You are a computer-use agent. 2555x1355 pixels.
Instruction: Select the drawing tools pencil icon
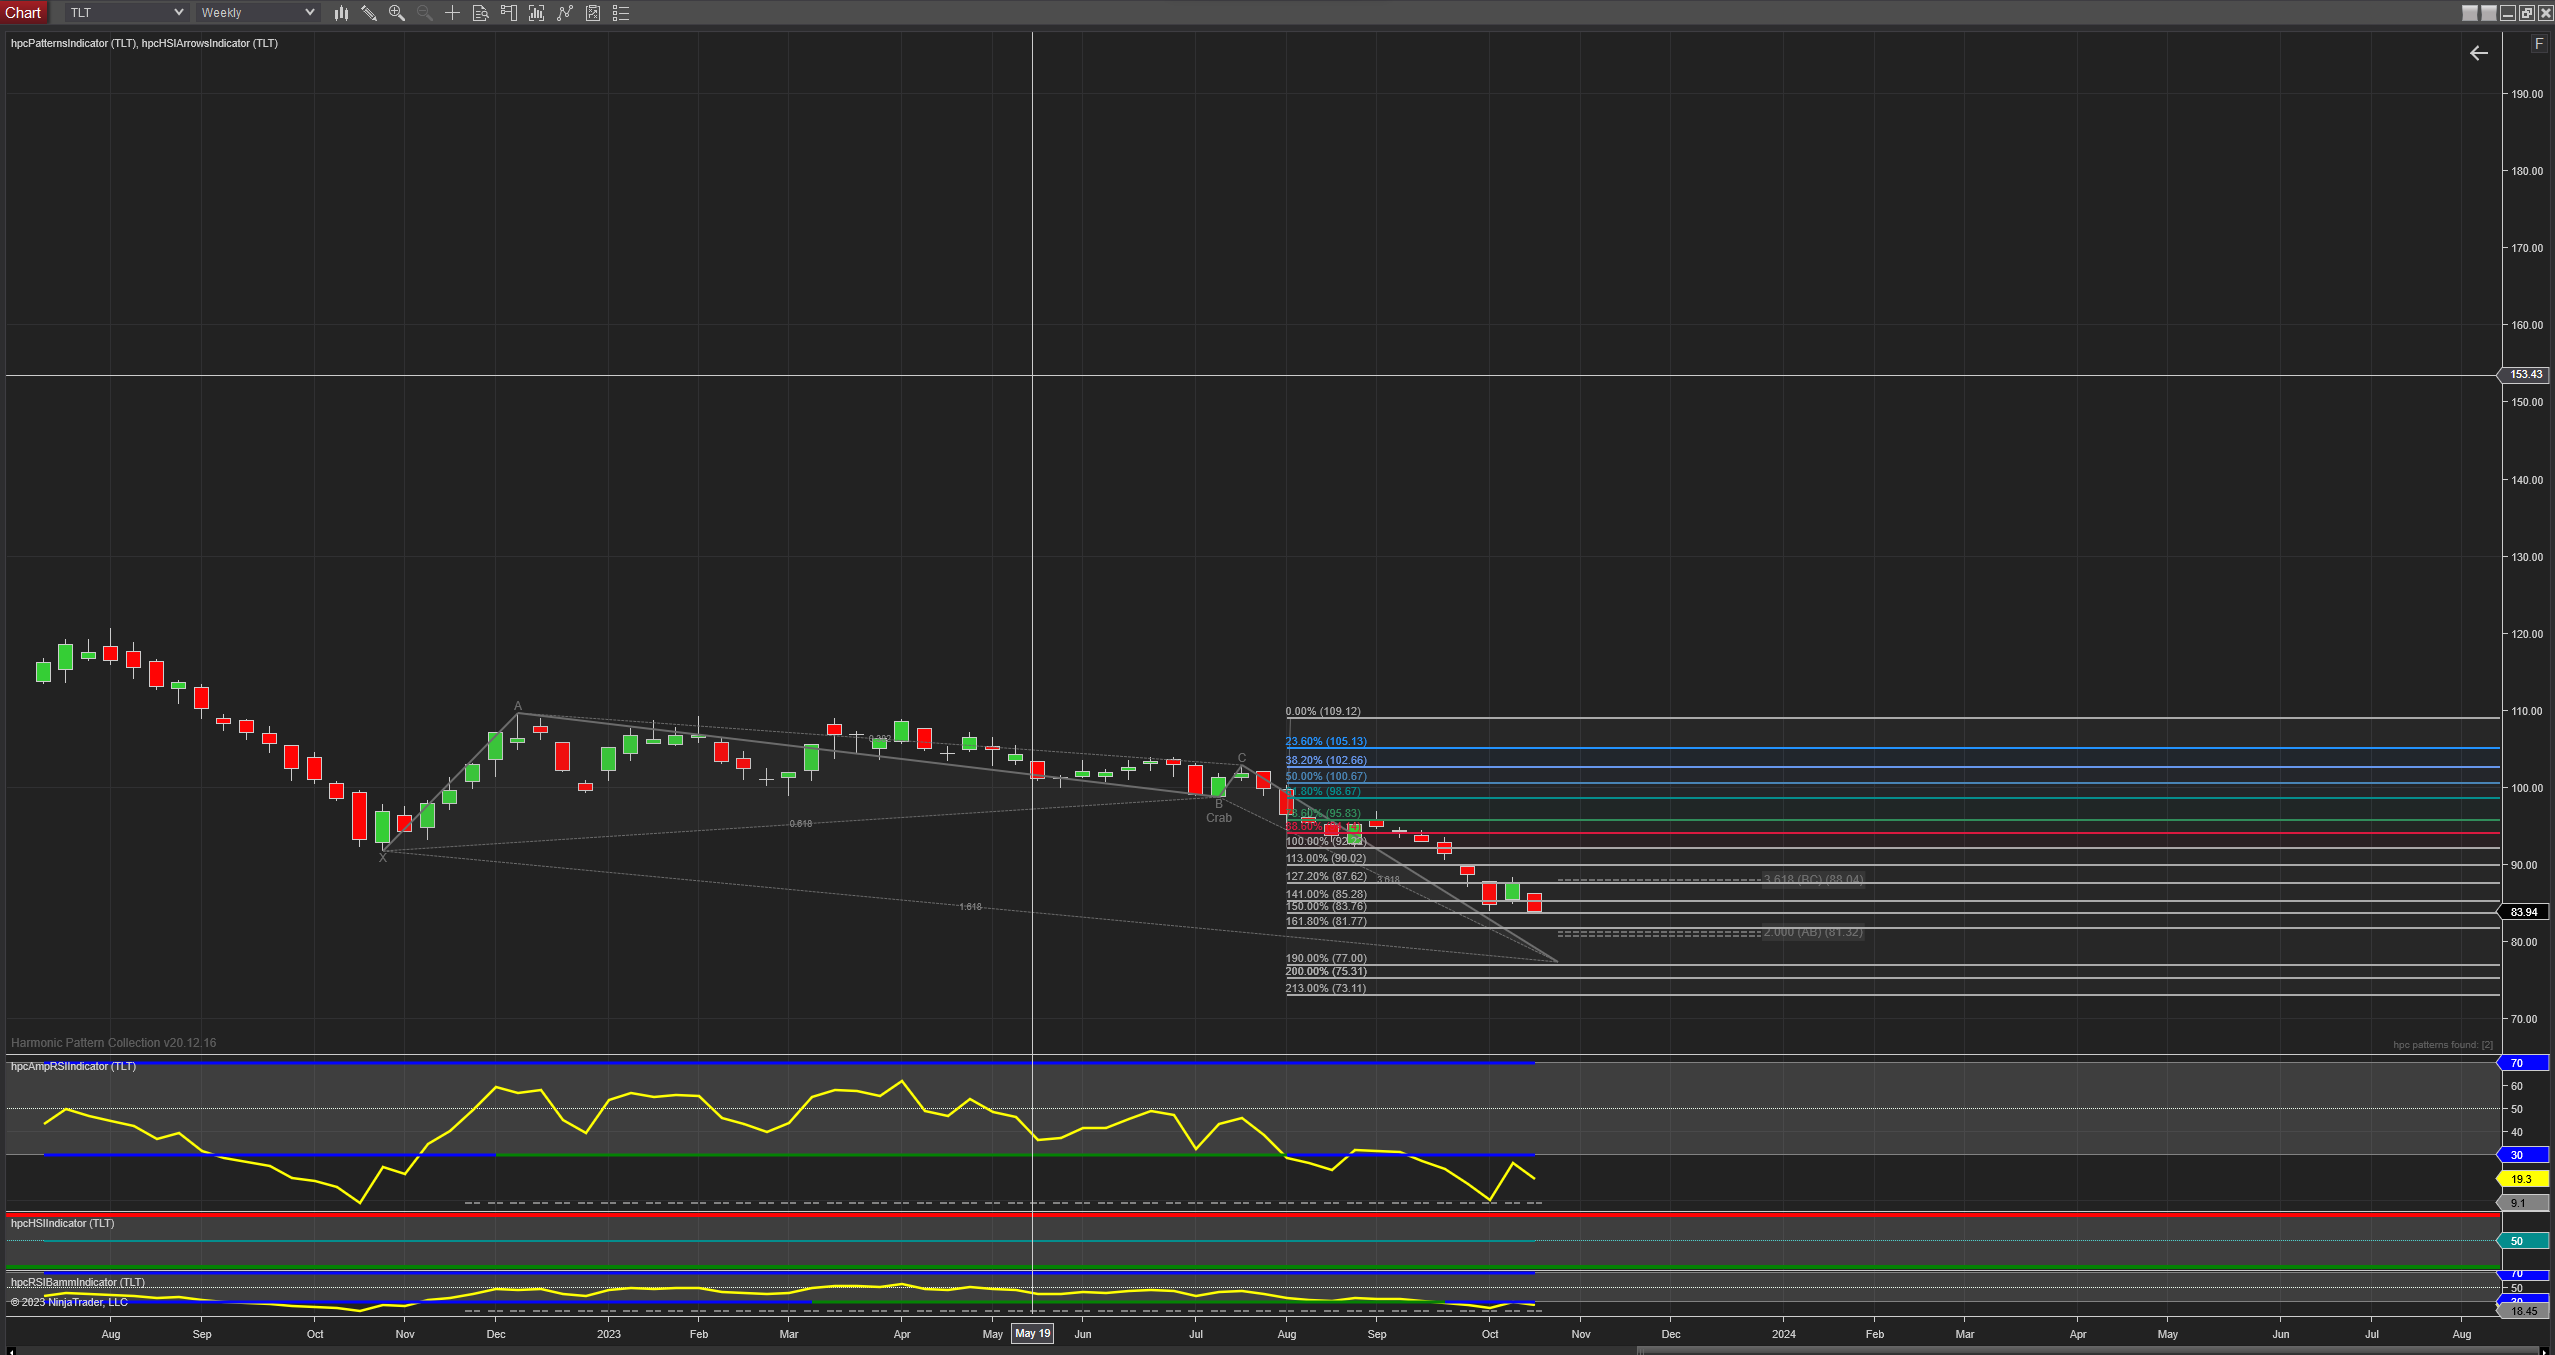[369, 13]
